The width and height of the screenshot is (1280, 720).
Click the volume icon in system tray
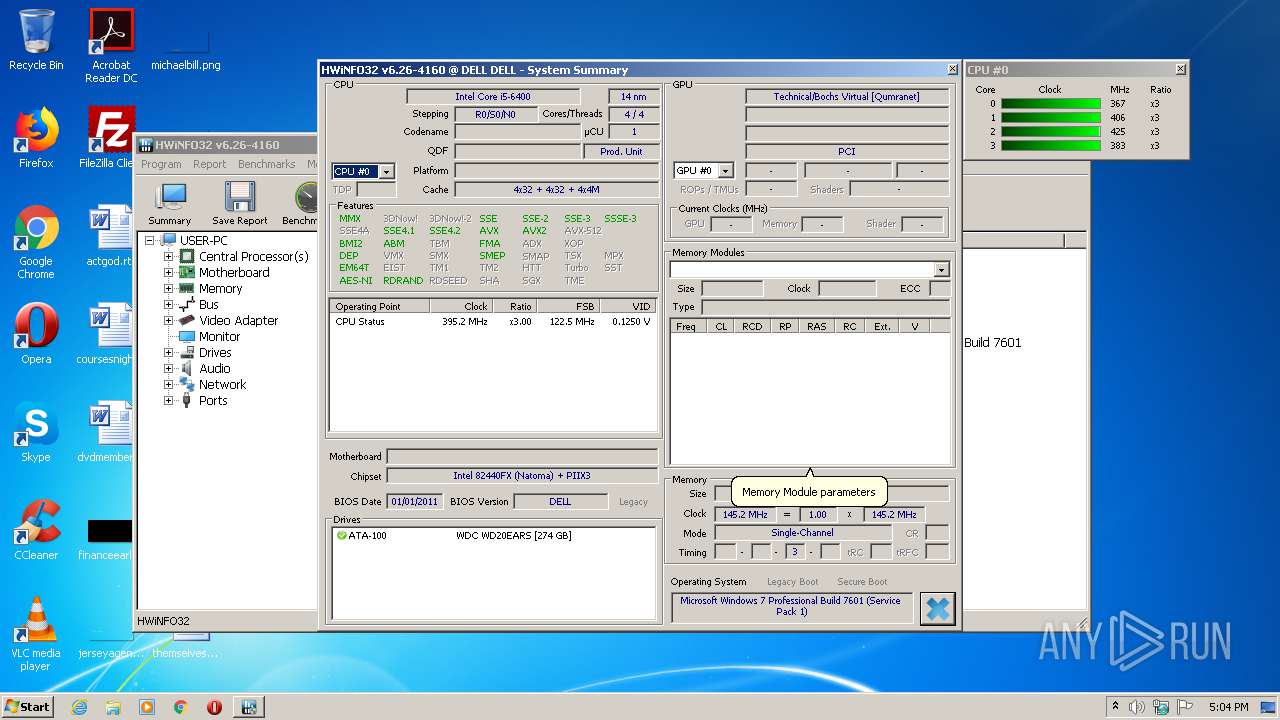click(1136, 707)
